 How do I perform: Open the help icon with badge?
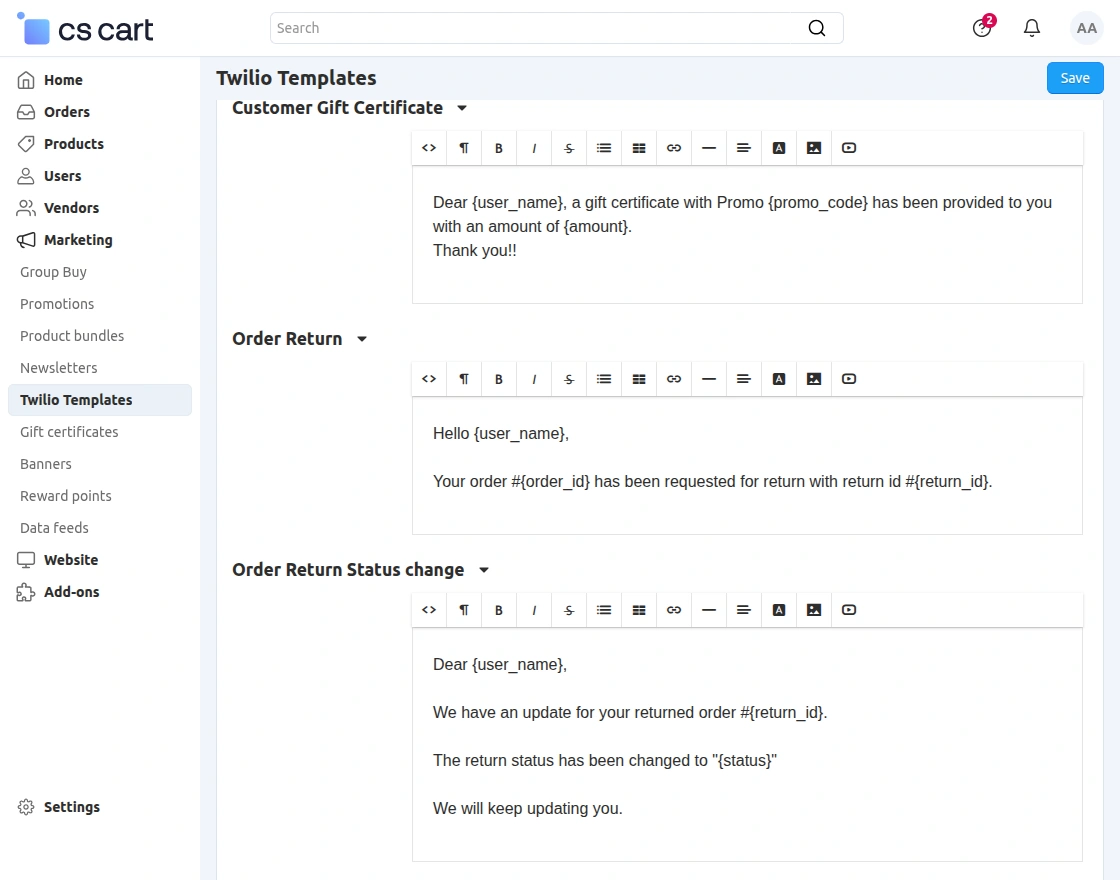tap(981, 28)
